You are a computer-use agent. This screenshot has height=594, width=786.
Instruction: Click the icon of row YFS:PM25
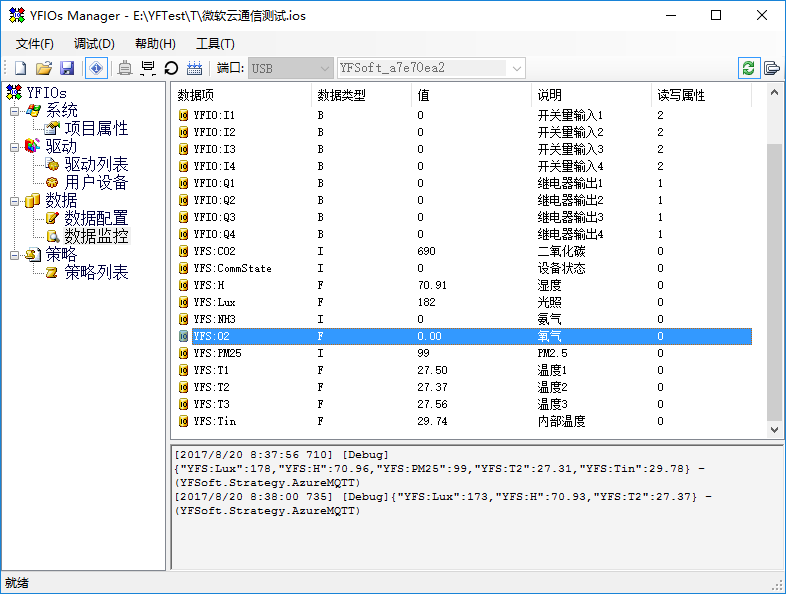[x=183, y=353]
